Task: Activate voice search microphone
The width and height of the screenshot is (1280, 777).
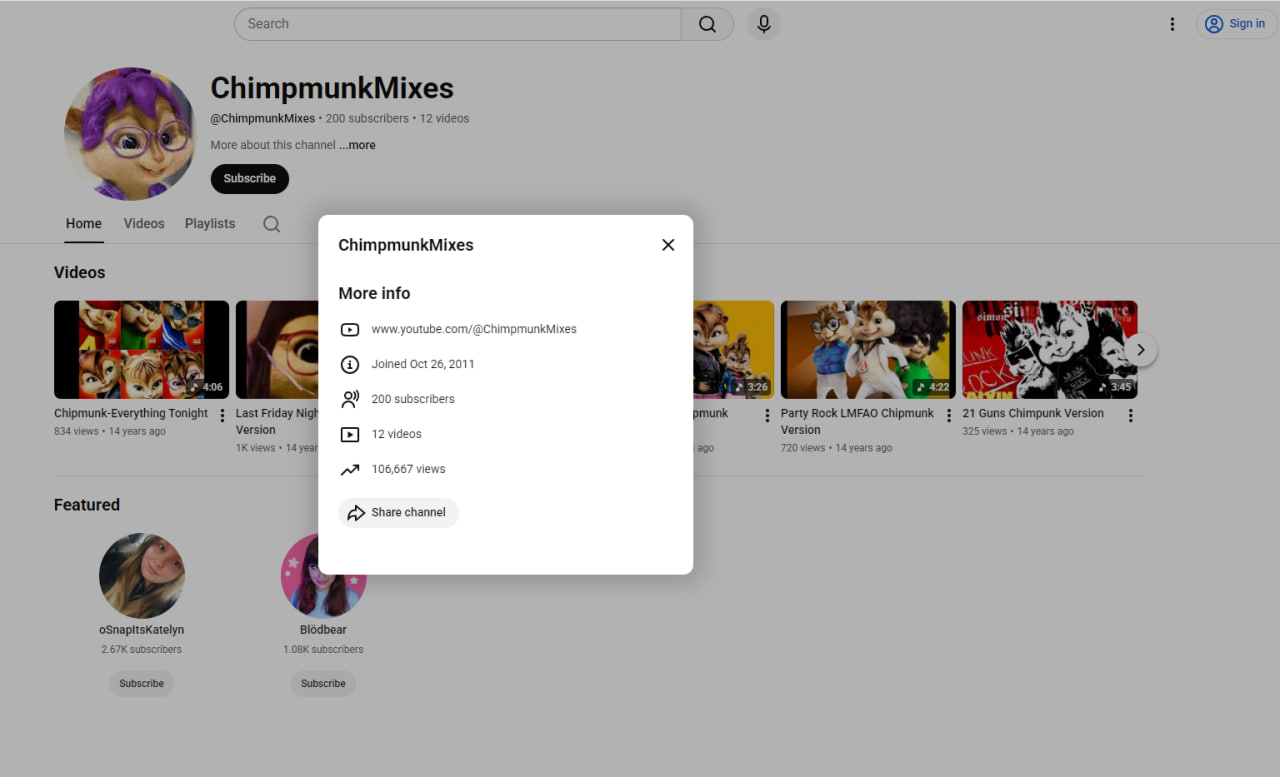Action: click(764, 24)
